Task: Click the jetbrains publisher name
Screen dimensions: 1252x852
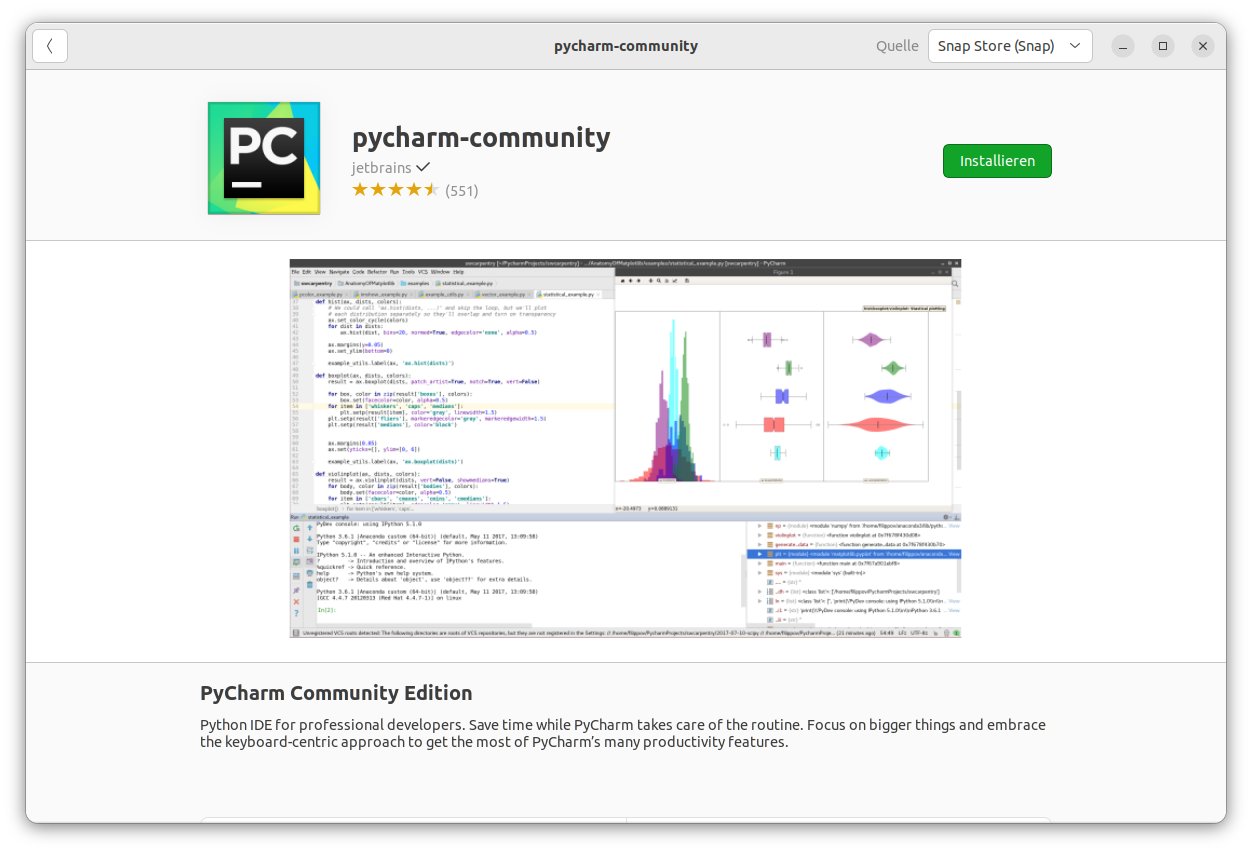Action: pyautogui.click(x=381, y=167)
